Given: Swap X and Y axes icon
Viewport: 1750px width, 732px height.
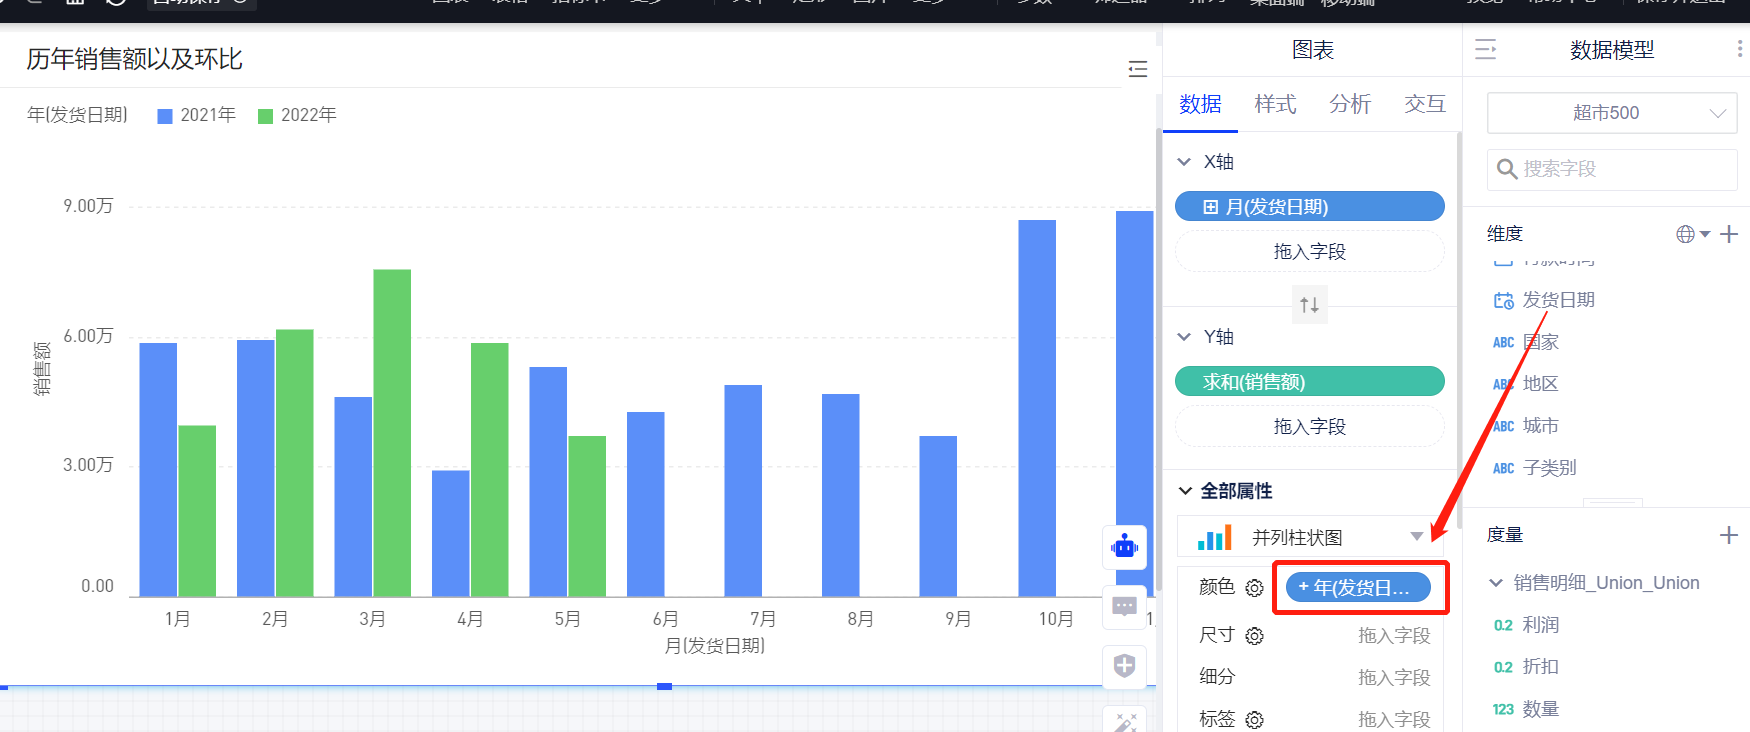Looking at the screenshot, I should pyautogui.click(x=1309, y=304).
